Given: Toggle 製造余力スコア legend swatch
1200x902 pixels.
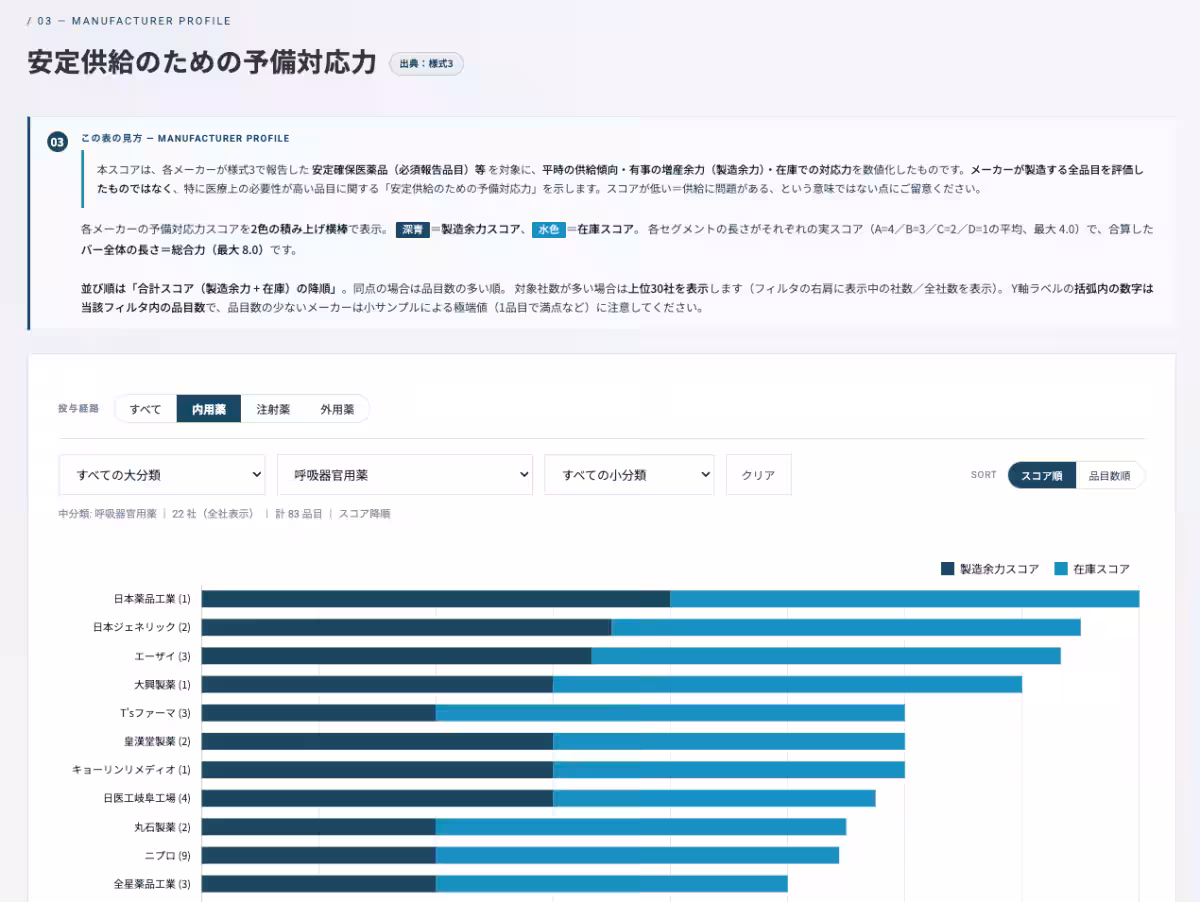Looking at the screenshot, I should point(948,569).
